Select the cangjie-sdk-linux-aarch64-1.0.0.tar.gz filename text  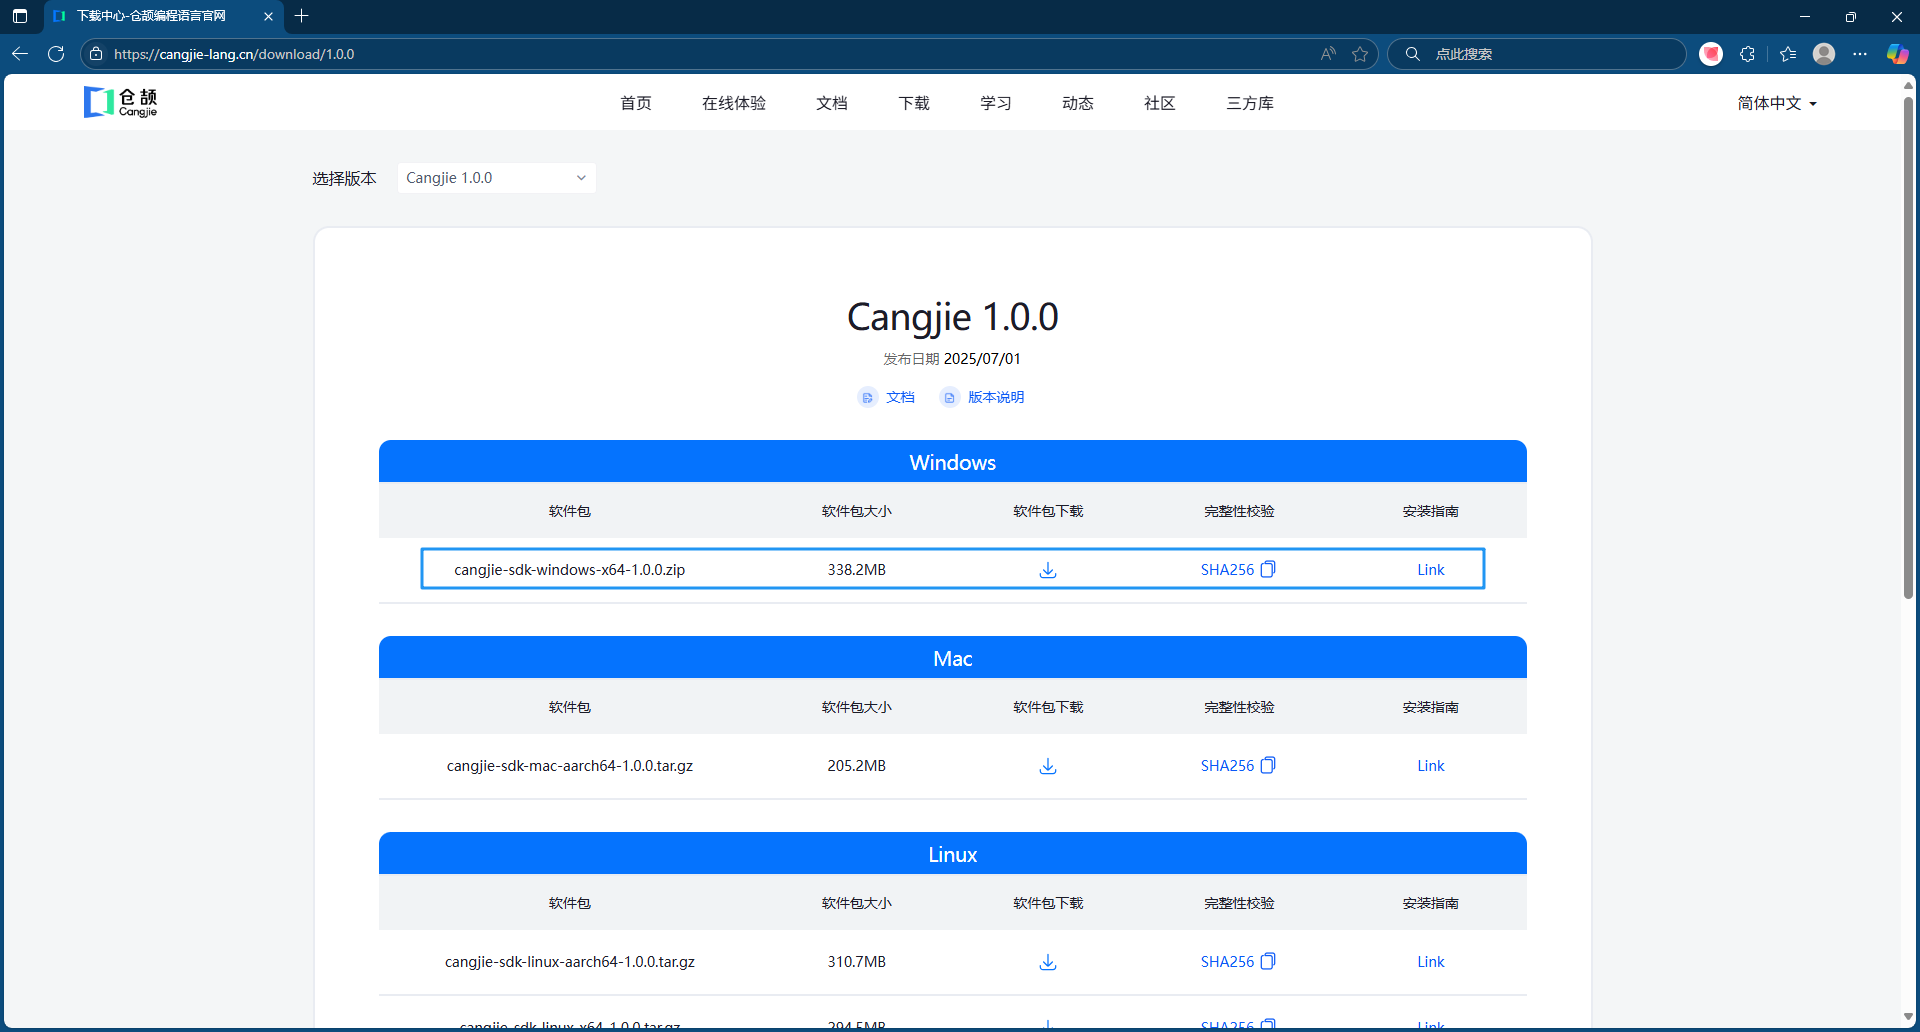click(570, 962)
